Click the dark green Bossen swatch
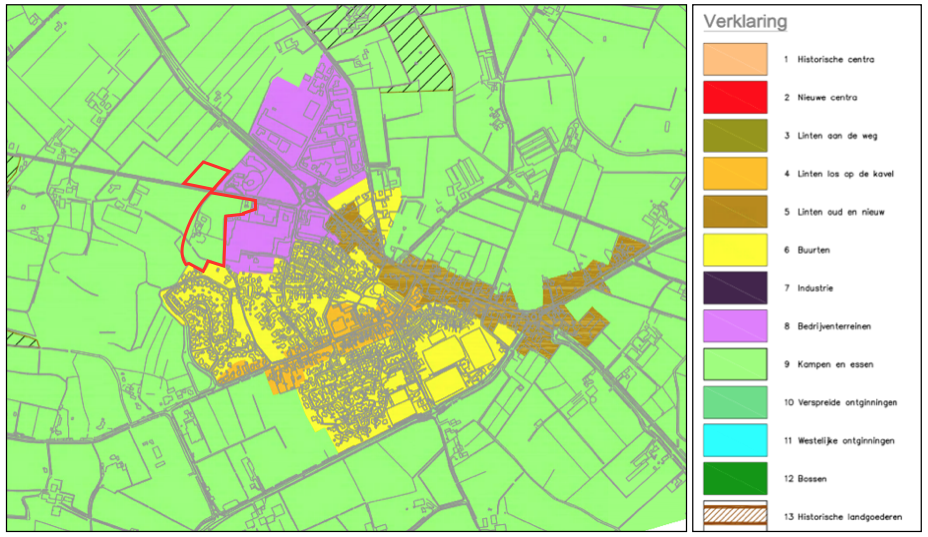Viewport: 928px width, 537px height. [x=735, y=478]
